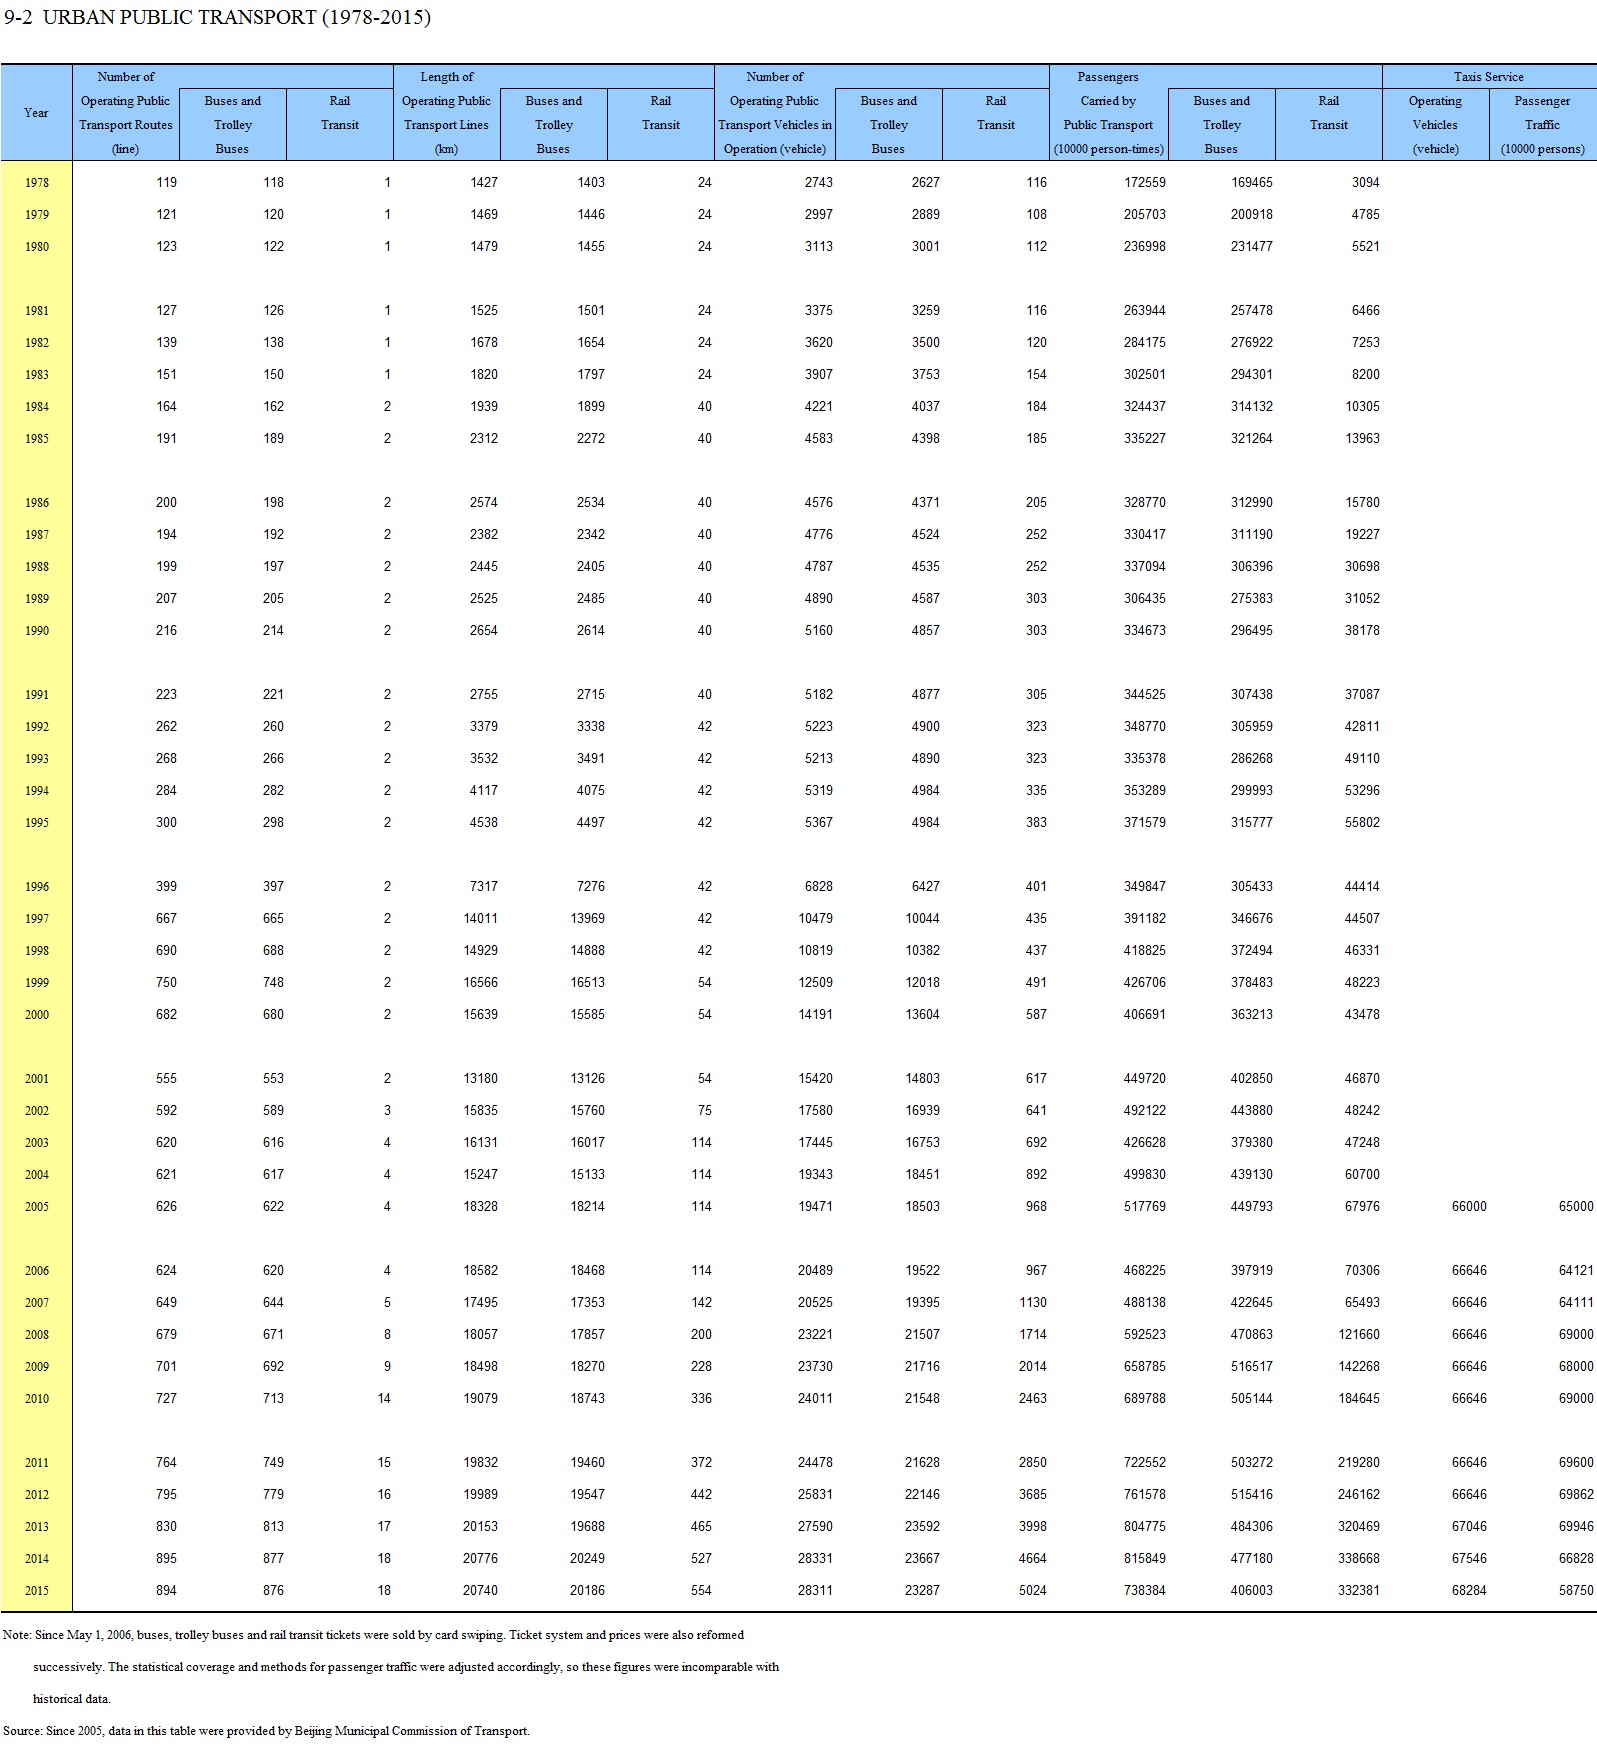The width and height of the screenshot is (1597, 1747).
Task: Click the 'Source: Since 2005' footnote line
Action: (267, 1731)
